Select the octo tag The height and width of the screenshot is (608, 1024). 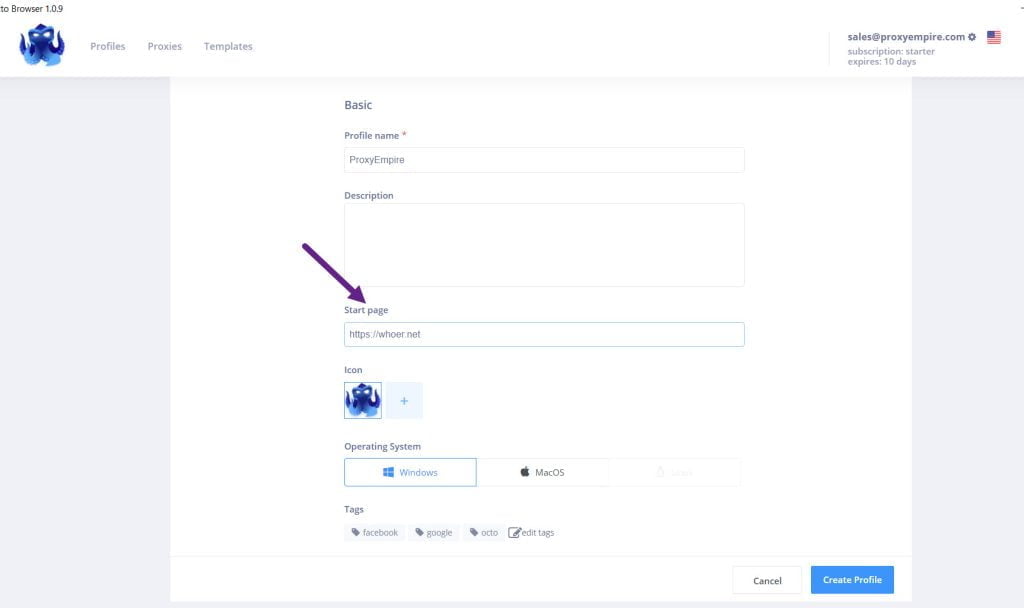point(483,532)
